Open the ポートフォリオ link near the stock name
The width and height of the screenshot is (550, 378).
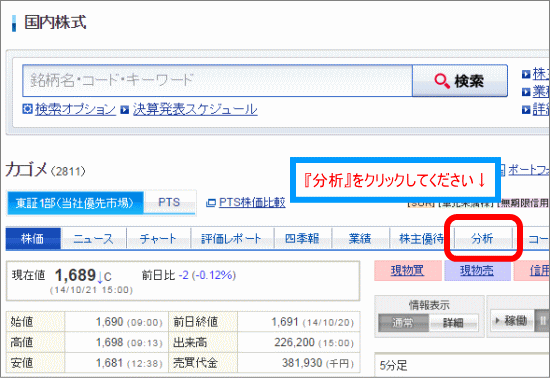click(x=529, y=170)
